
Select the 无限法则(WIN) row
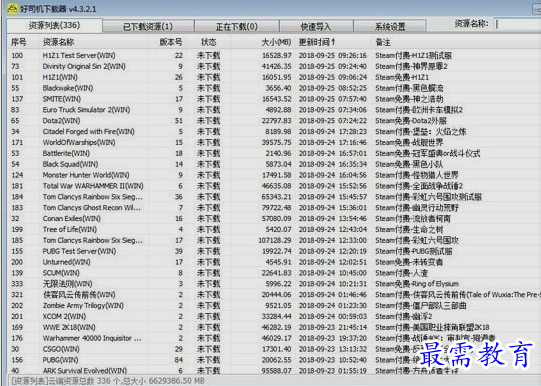tap(274, 284)
